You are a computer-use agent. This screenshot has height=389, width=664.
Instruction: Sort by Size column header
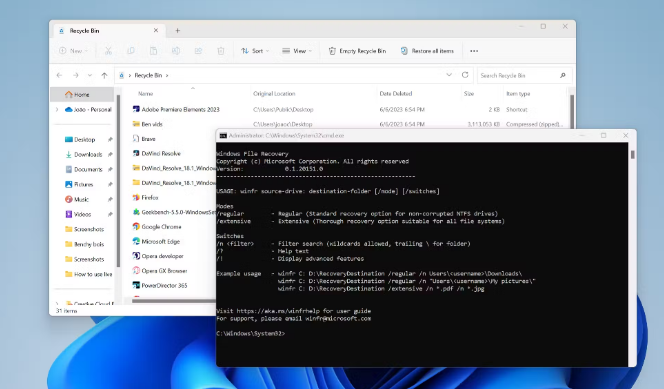(x=469, y=94)
